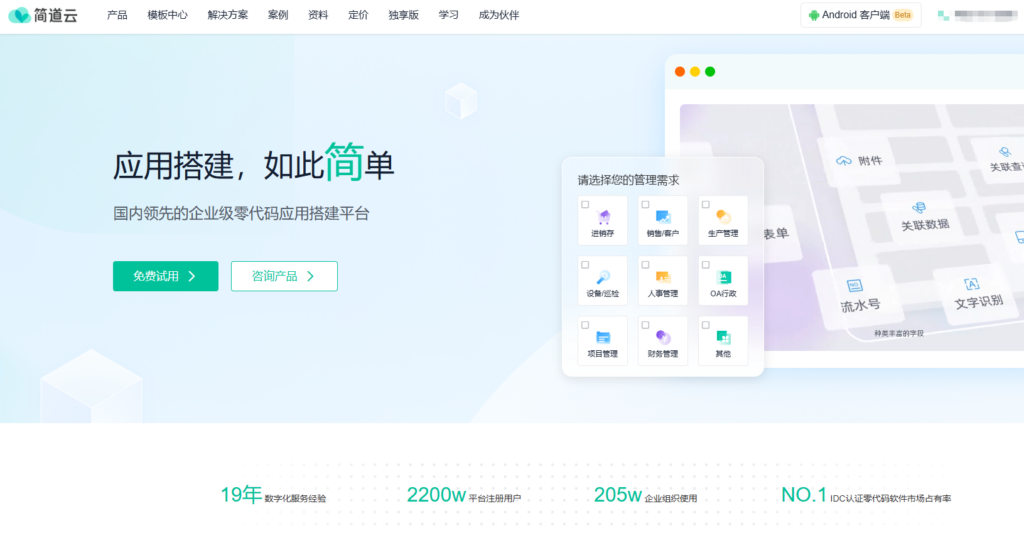Check the 项目管理 checkbox
The width and height of the screenshot is (1024, 543).
[x=585, y=325]
